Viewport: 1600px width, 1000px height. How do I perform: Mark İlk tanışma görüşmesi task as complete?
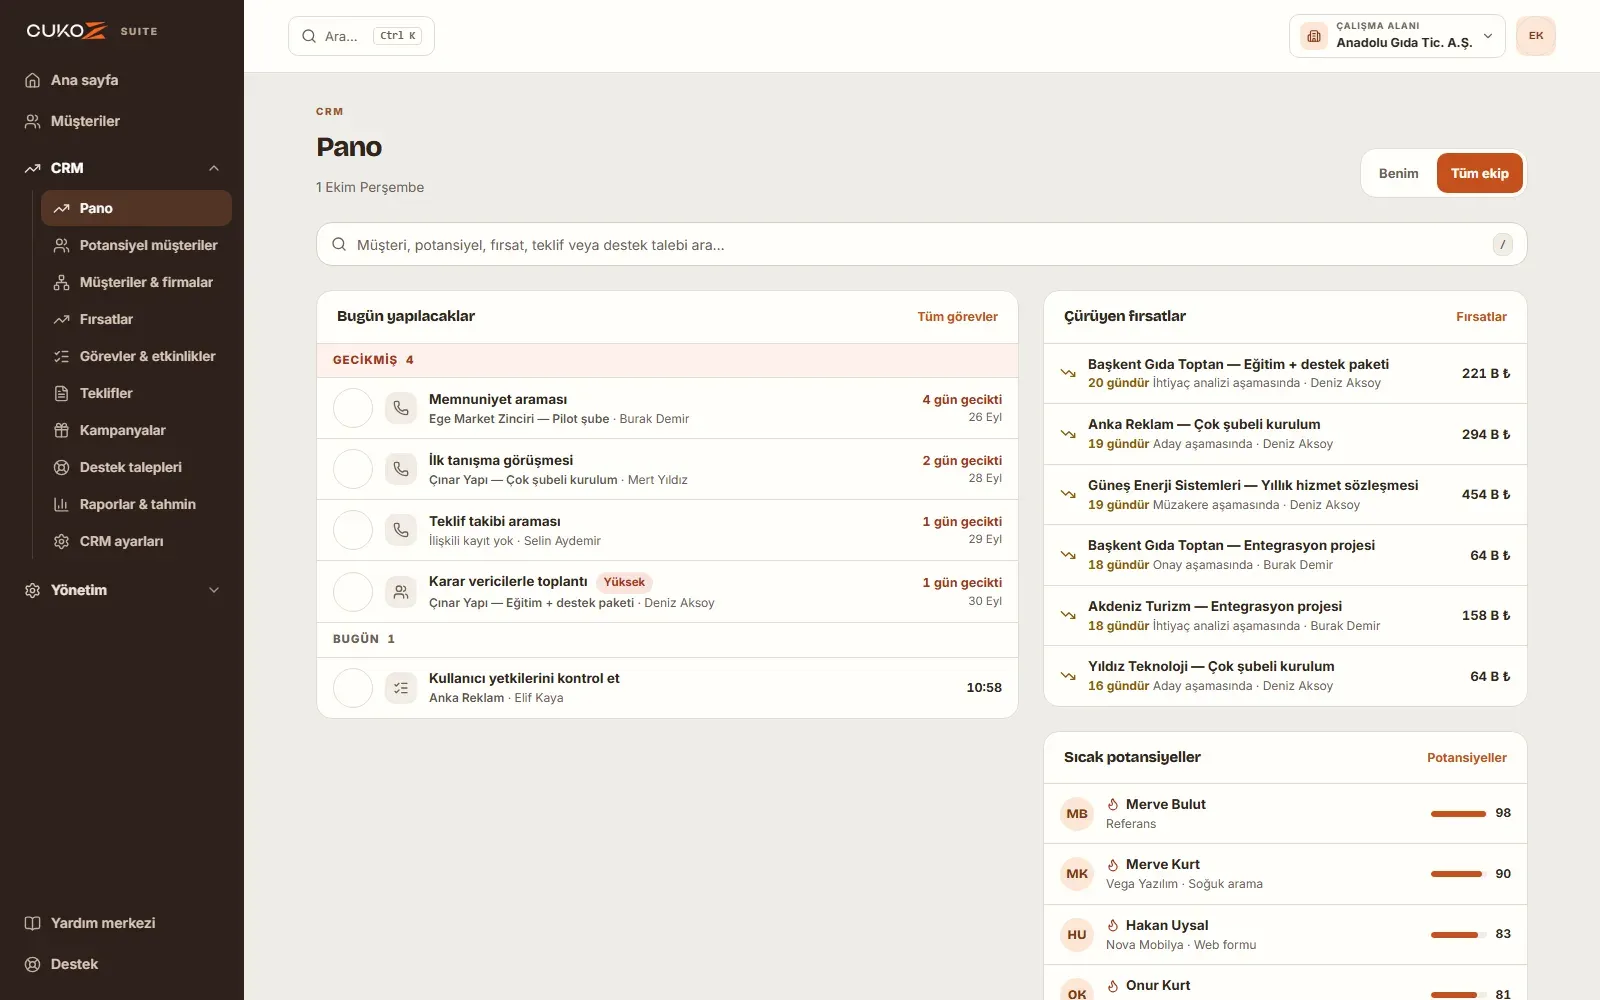[353, 469]
